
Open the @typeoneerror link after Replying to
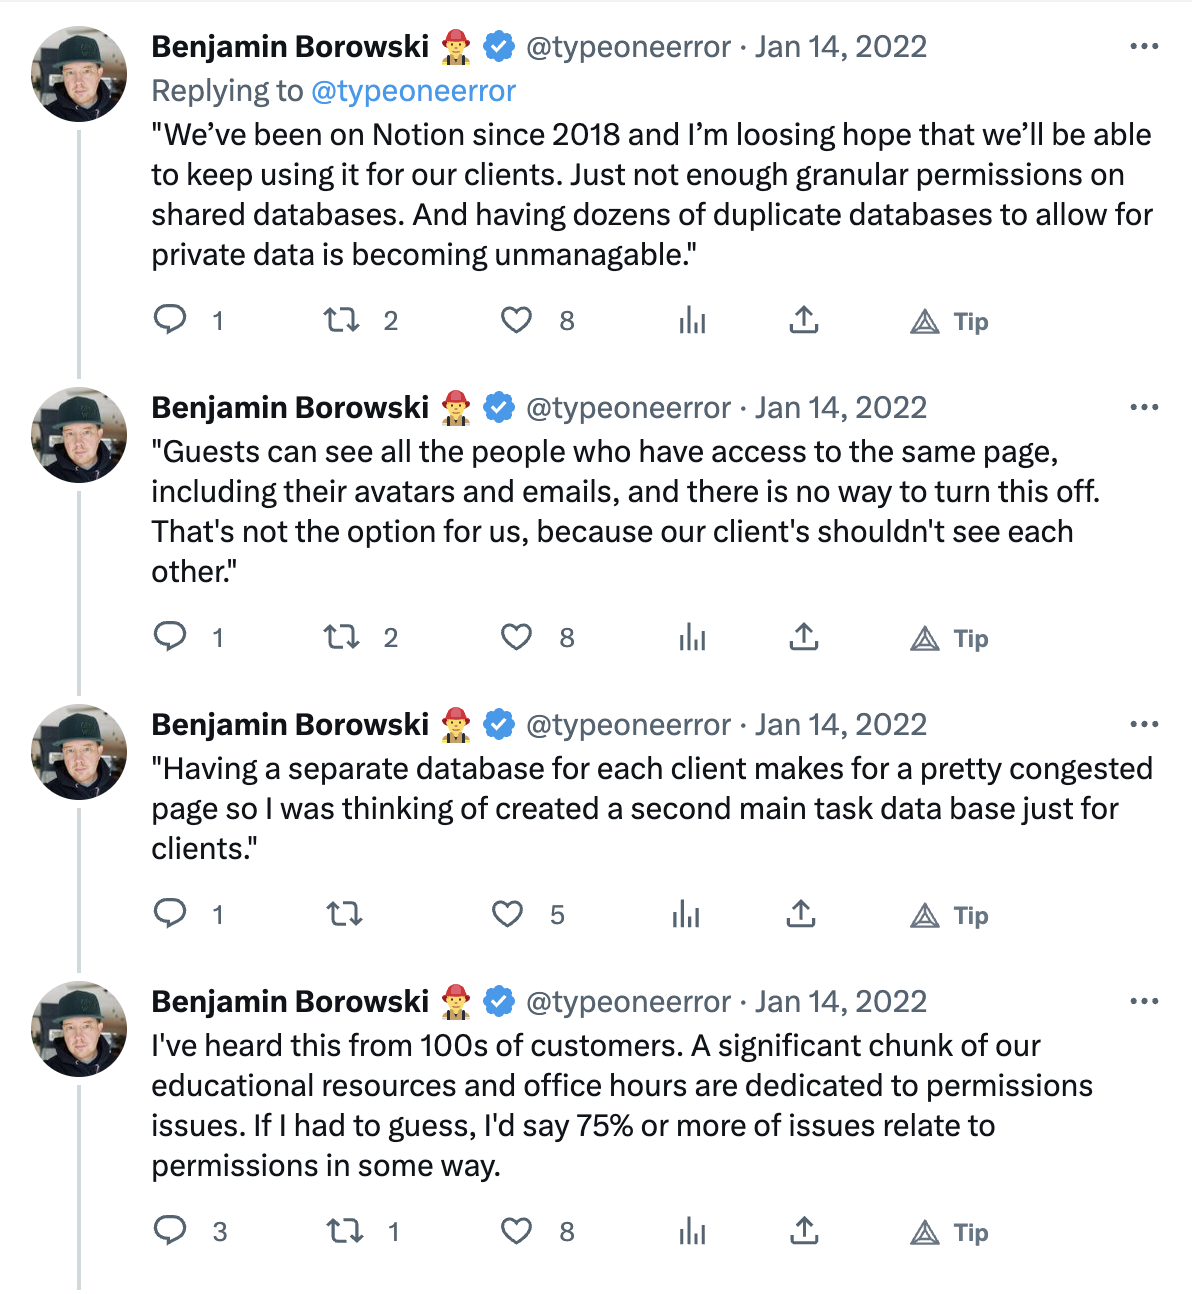click(413, 91)
